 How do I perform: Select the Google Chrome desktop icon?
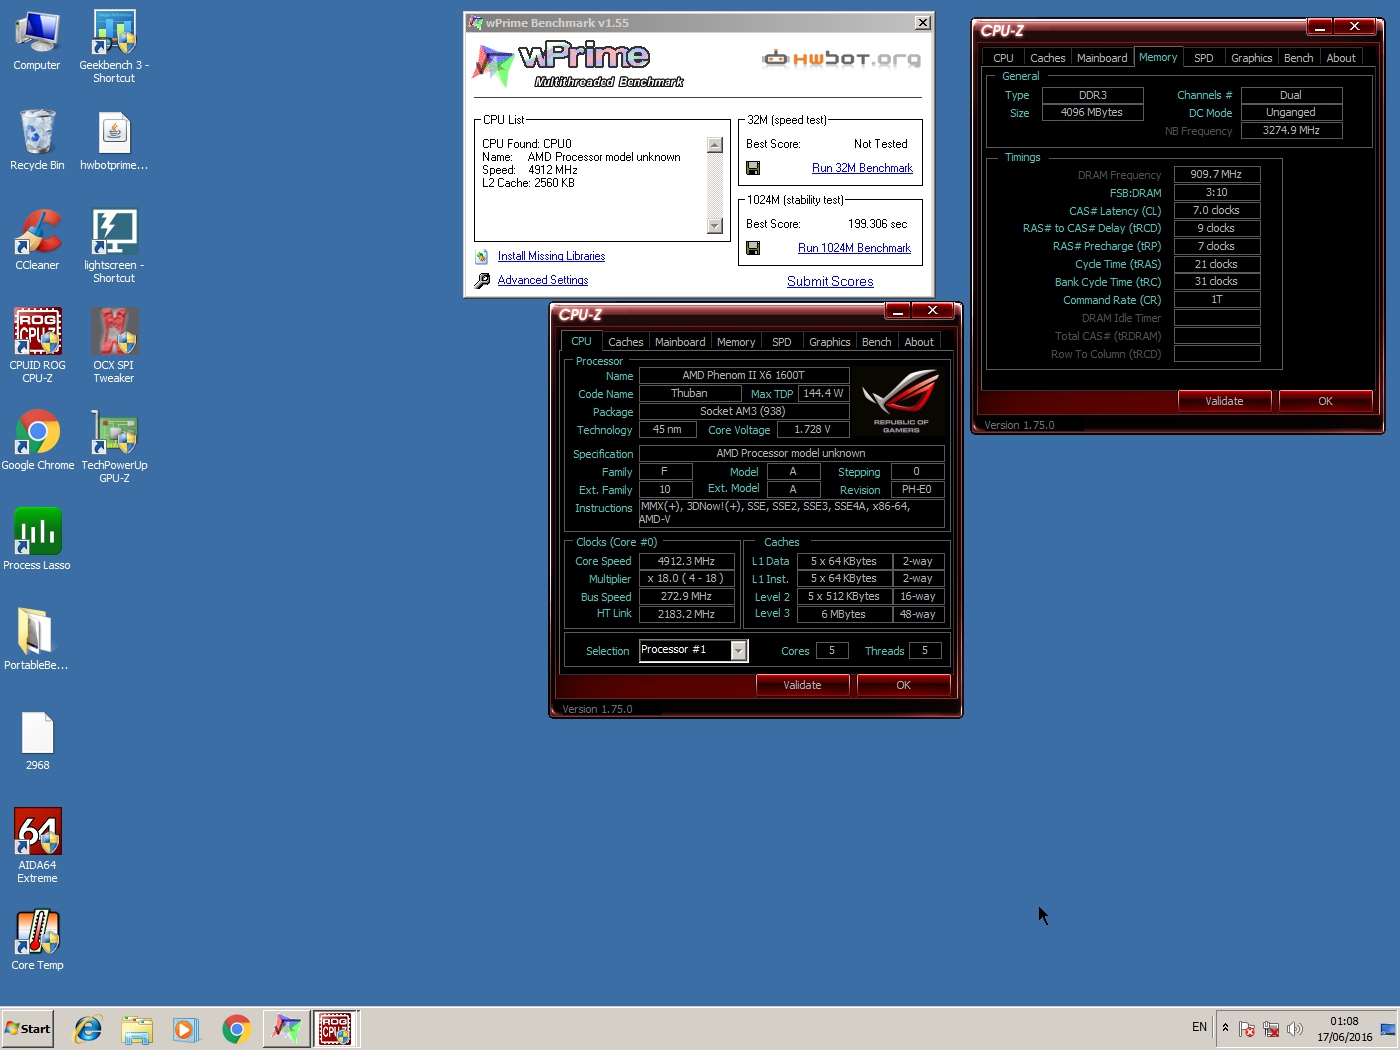click(37, 441)
